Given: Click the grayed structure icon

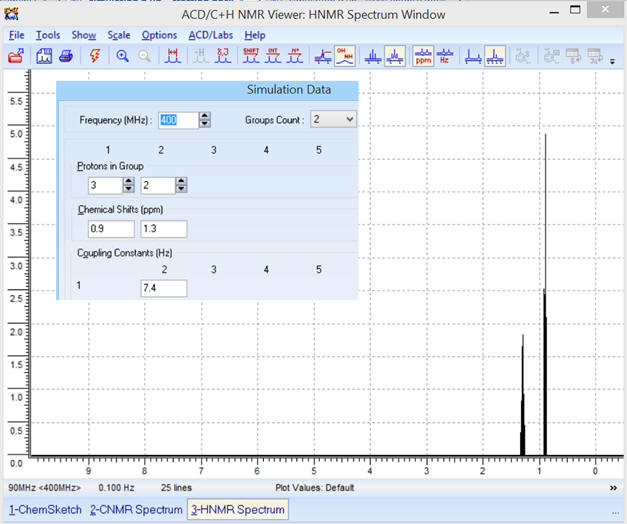Looking at the screenshot, I should (x=523, y=56).
